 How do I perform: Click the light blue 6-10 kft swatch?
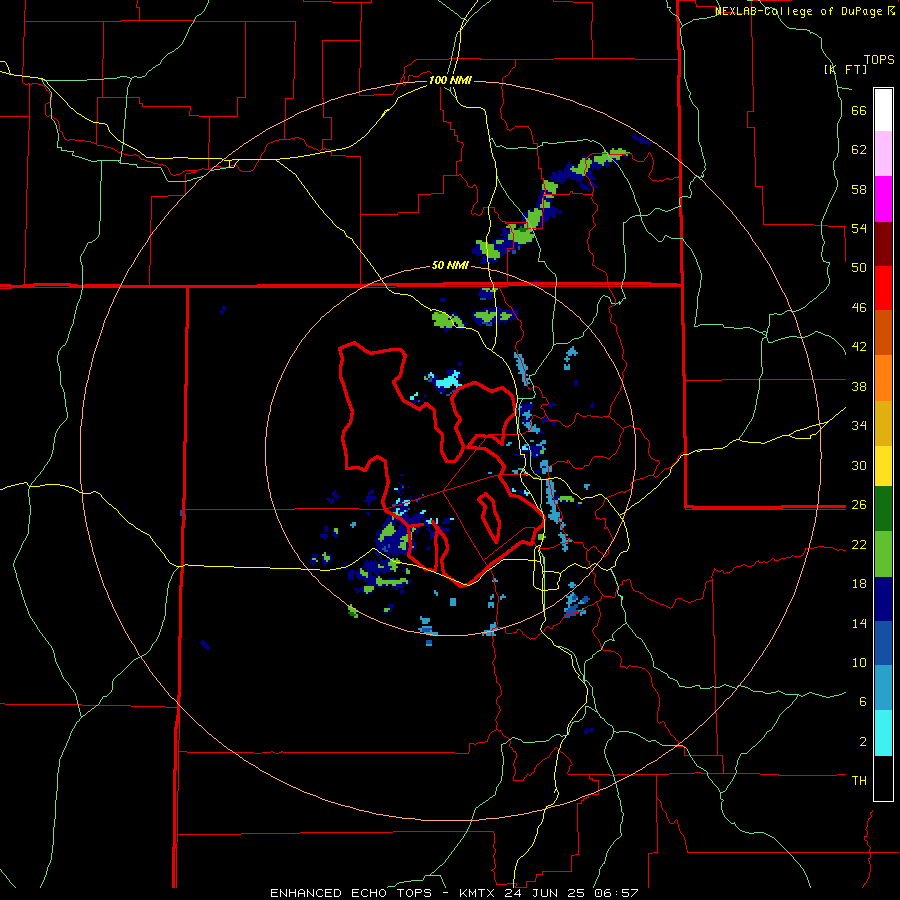point(883,689)
